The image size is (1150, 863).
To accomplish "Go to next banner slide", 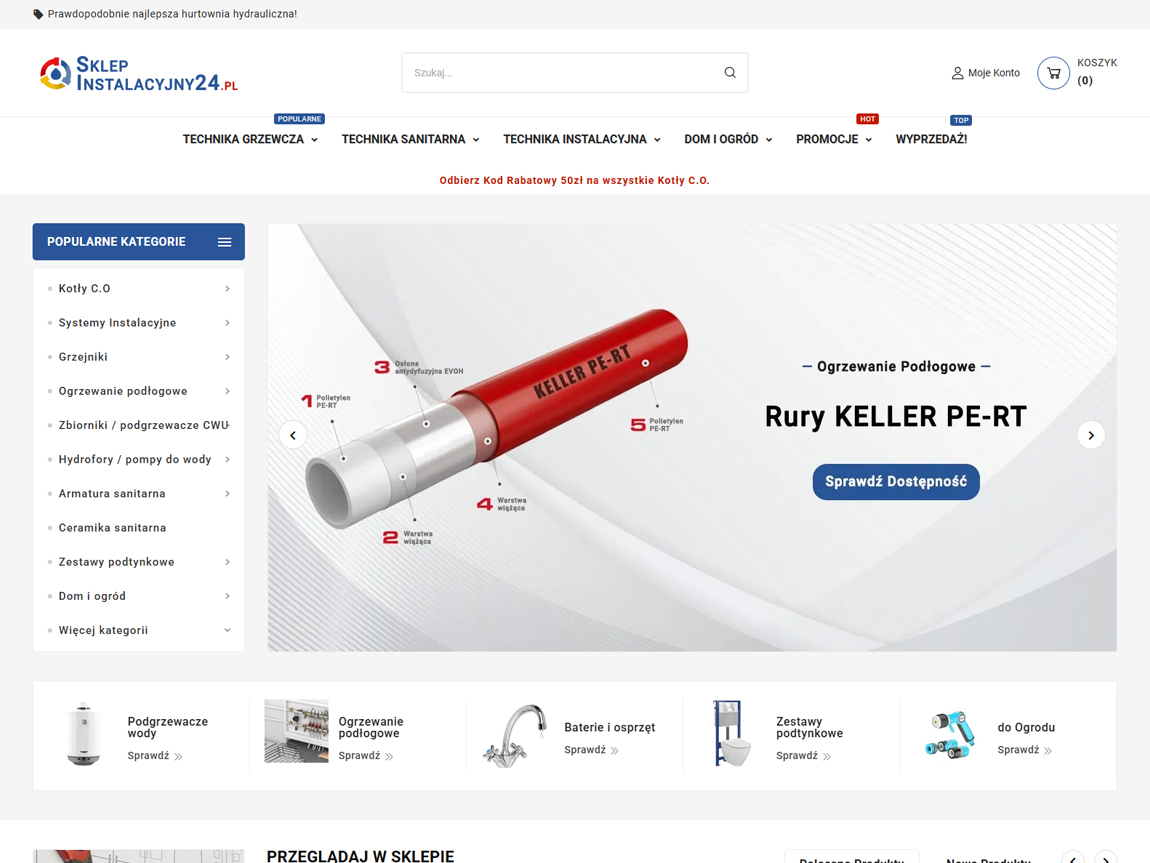I will [x=1091, y=436].
